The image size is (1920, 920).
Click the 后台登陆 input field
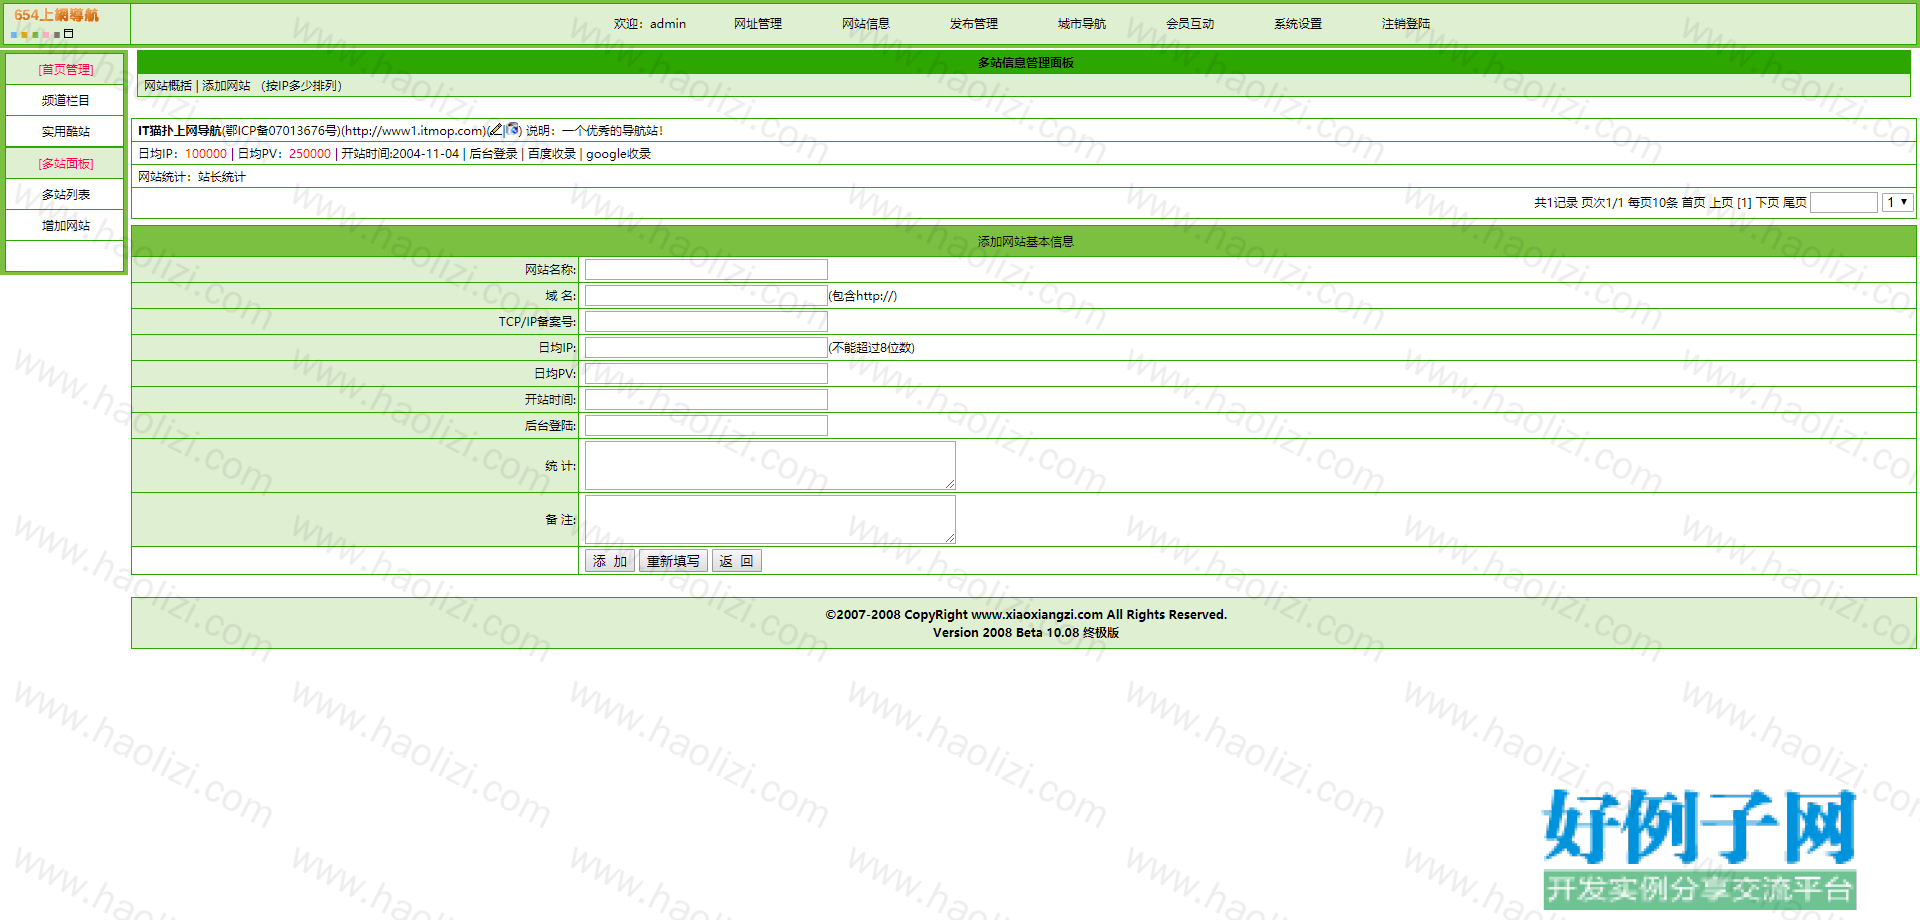pyautogui.click(x=706, y=426)
